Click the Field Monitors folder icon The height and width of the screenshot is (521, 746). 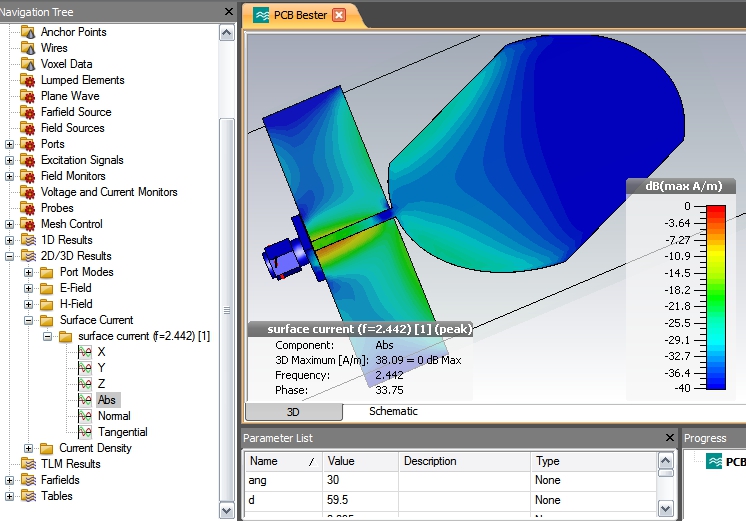click(x=28, y=177)
